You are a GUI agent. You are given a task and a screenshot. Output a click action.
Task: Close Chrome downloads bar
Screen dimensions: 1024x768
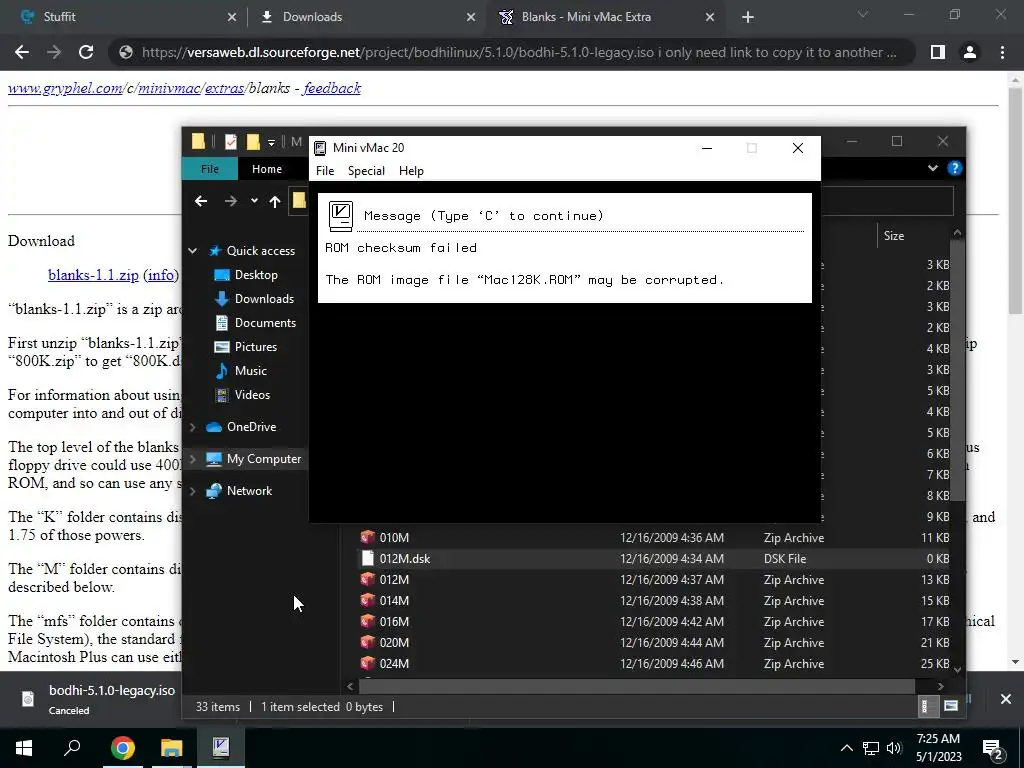tap(1005, 699)
